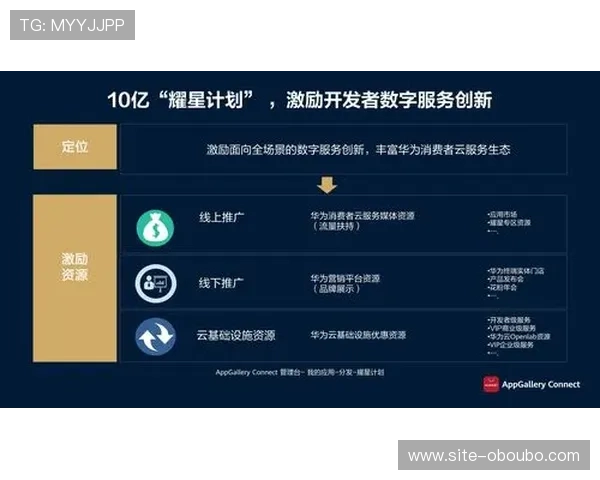Click the AppGallery Connect 管理台 path text
This screenshot has width=600, height=480.
300,372
